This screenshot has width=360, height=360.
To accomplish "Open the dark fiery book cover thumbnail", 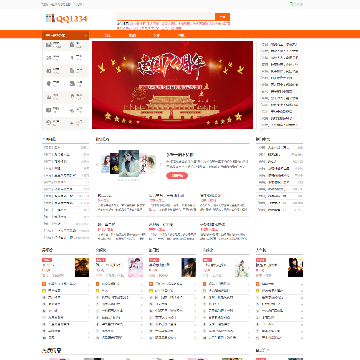I will coord(82,267).
